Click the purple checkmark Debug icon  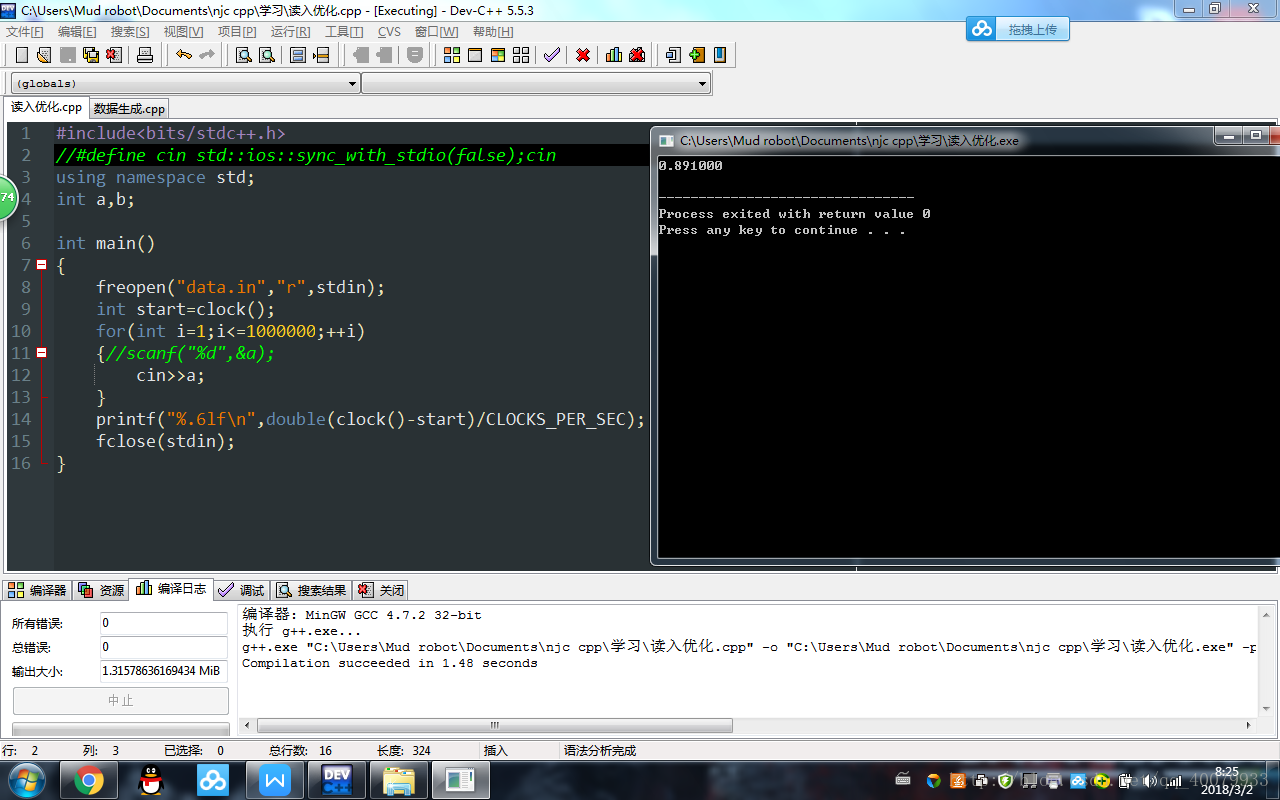click(x=552, y=55)
